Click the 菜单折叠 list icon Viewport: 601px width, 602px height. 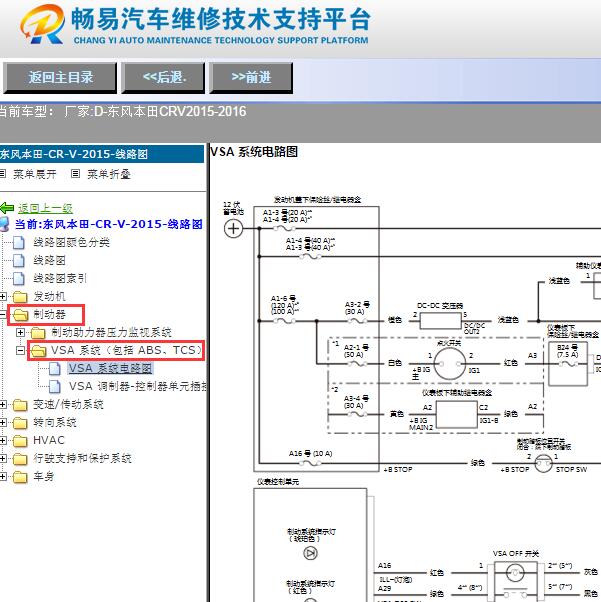coord(76,174)
